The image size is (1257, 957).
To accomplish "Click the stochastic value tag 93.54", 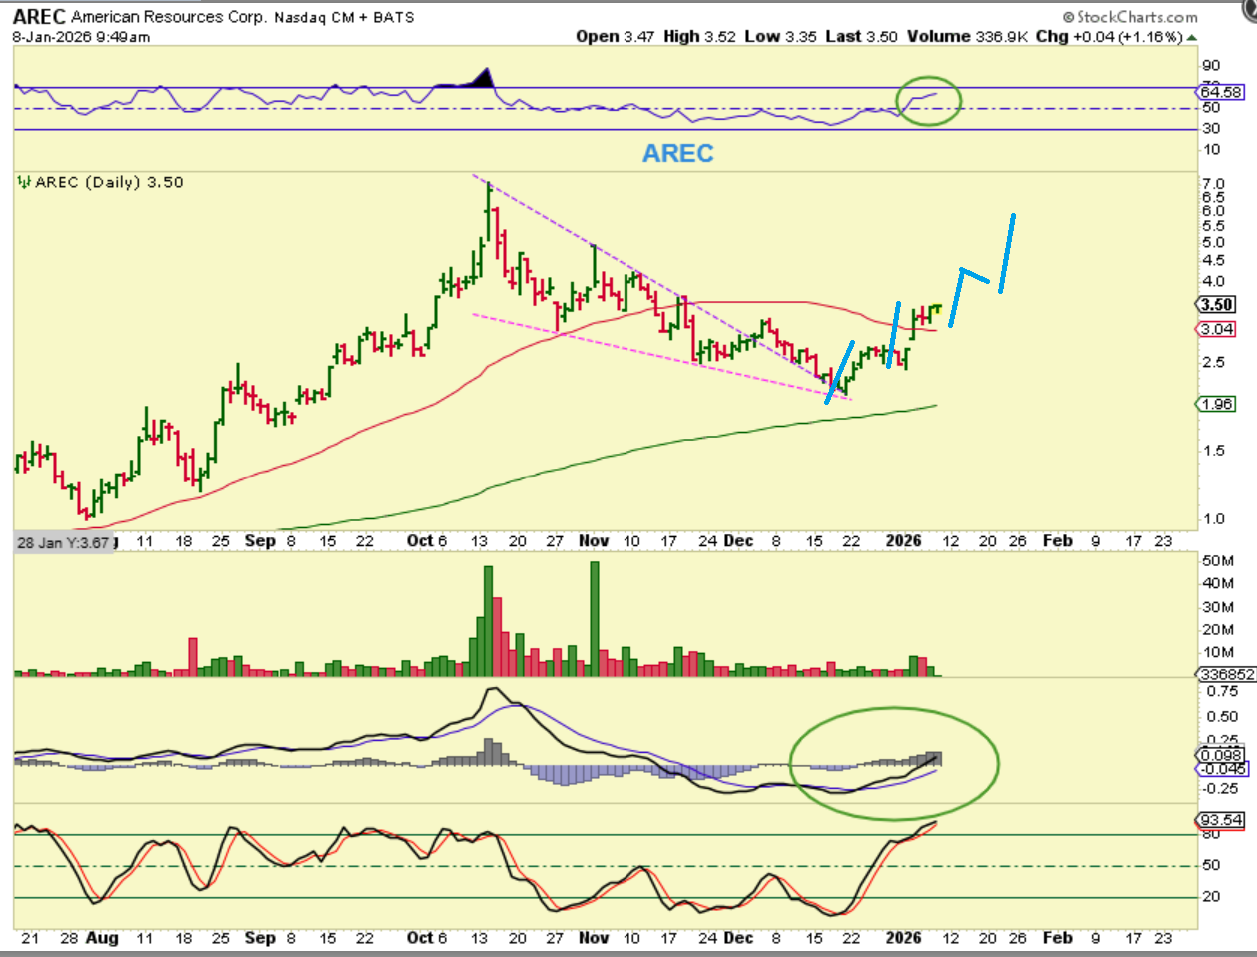I will pyautogui.click(x=1221, y=820).
